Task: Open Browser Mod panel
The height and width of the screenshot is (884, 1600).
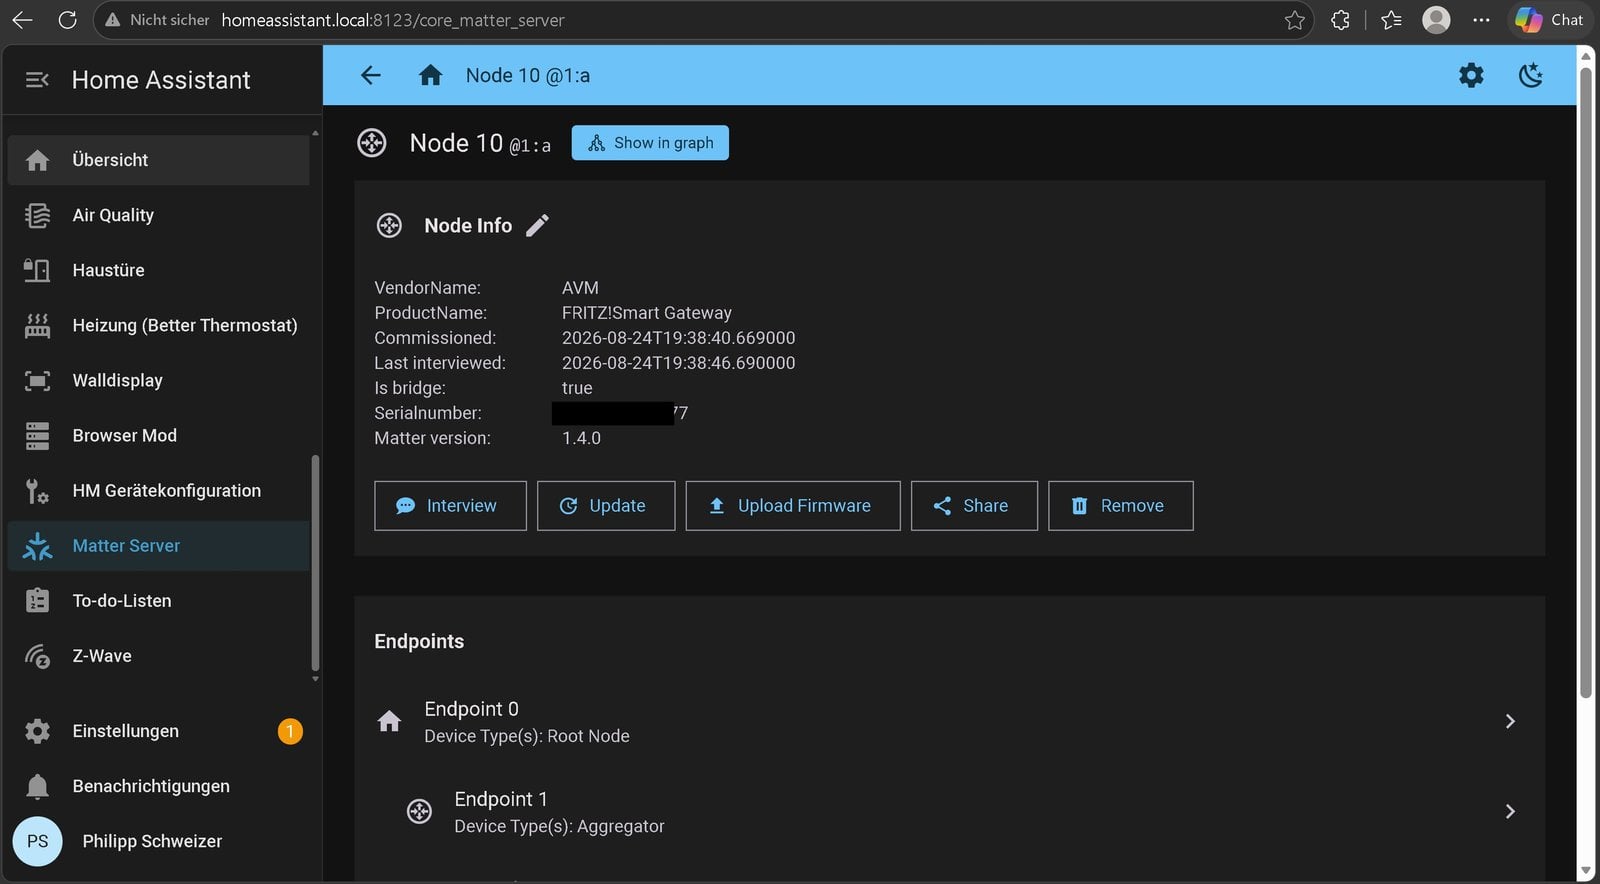Action: click(x=158, y=435)
